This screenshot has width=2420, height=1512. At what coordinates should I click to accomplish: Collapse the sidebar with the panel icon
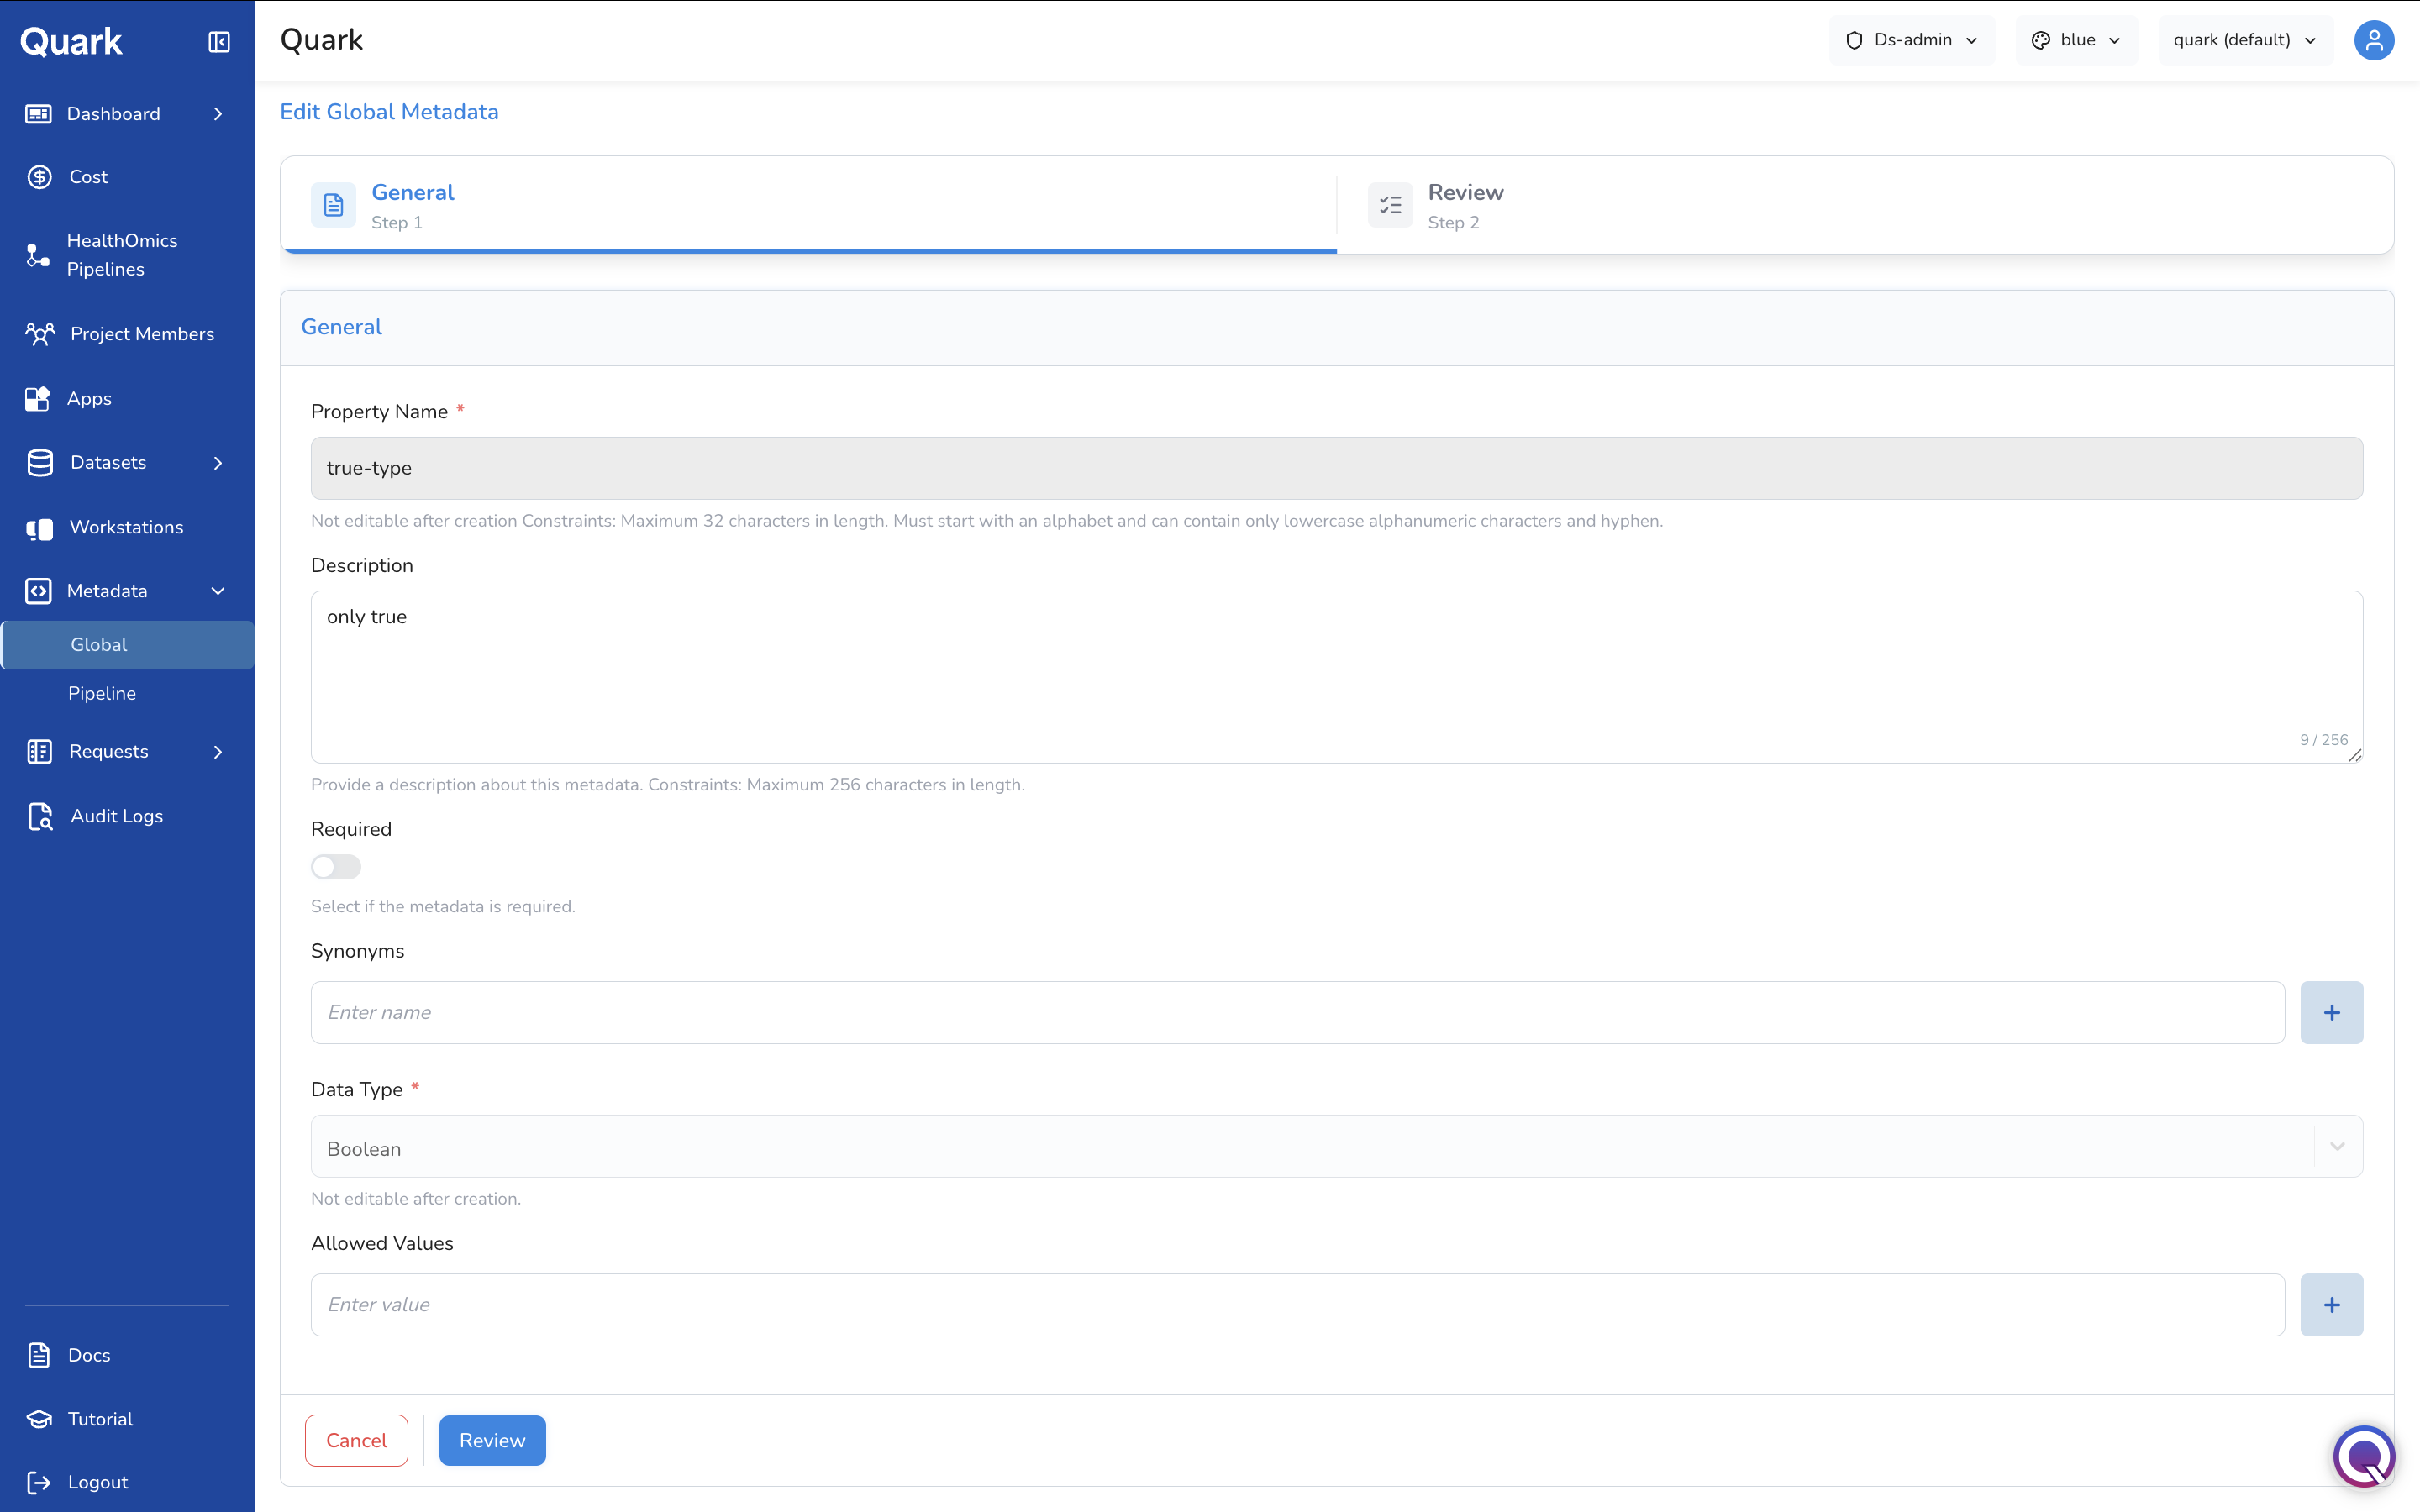pos(219,42)
